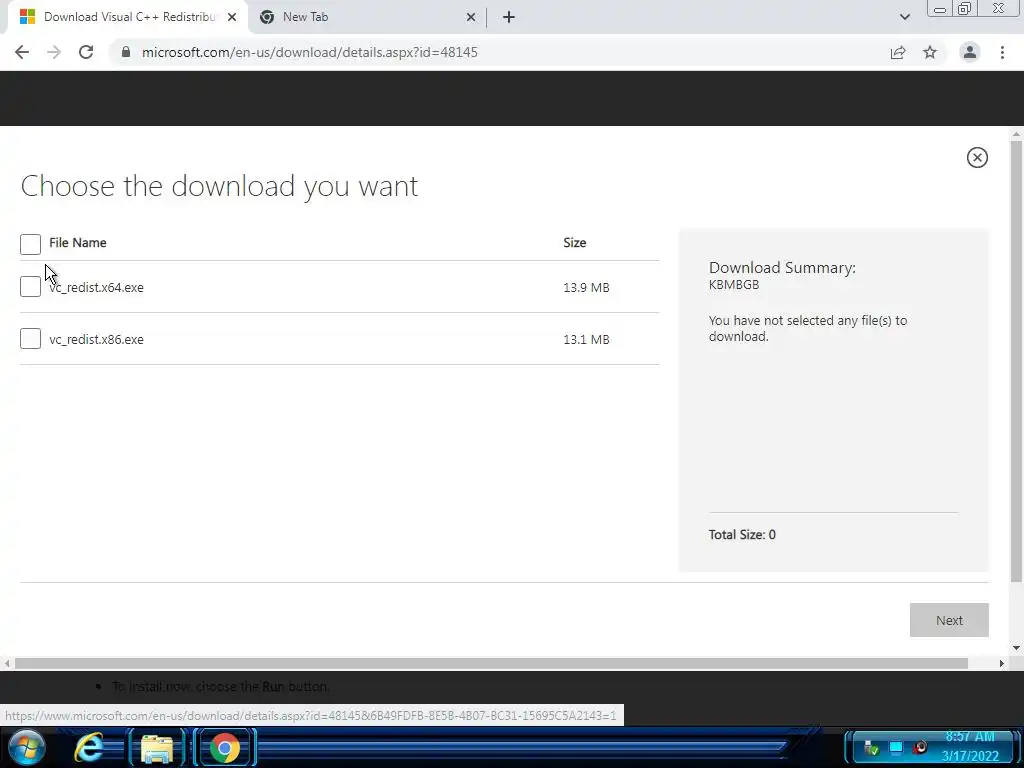Tick the select-all File Name checkbox
Viewport: 1024px width, 768px height.
pos(30,244)
